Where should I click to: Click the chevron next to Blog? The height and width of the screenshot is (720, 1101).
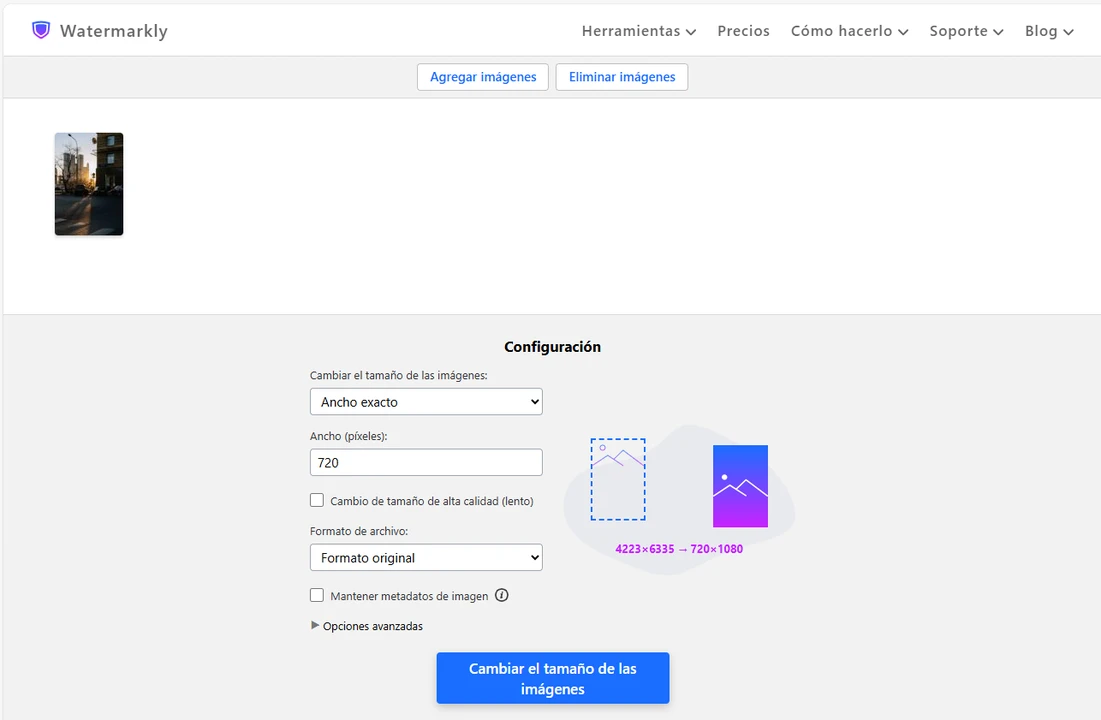click(1069, 32)
